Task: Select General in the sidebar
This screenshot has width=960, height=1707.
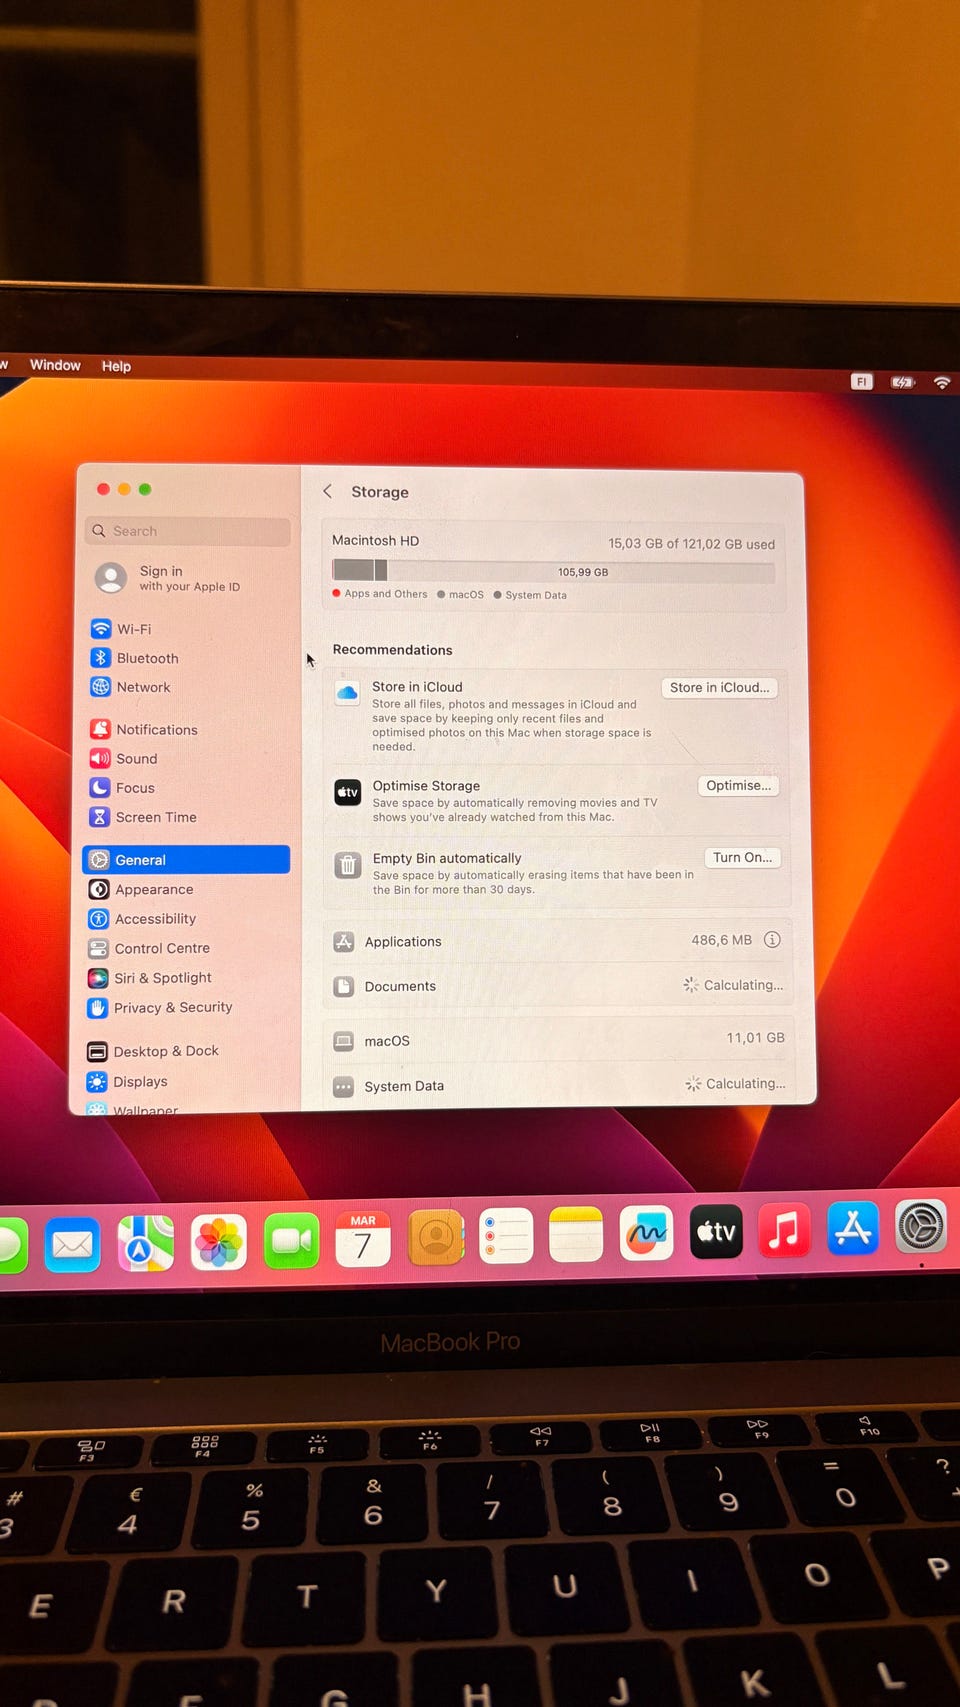Action: pos(187,860)
